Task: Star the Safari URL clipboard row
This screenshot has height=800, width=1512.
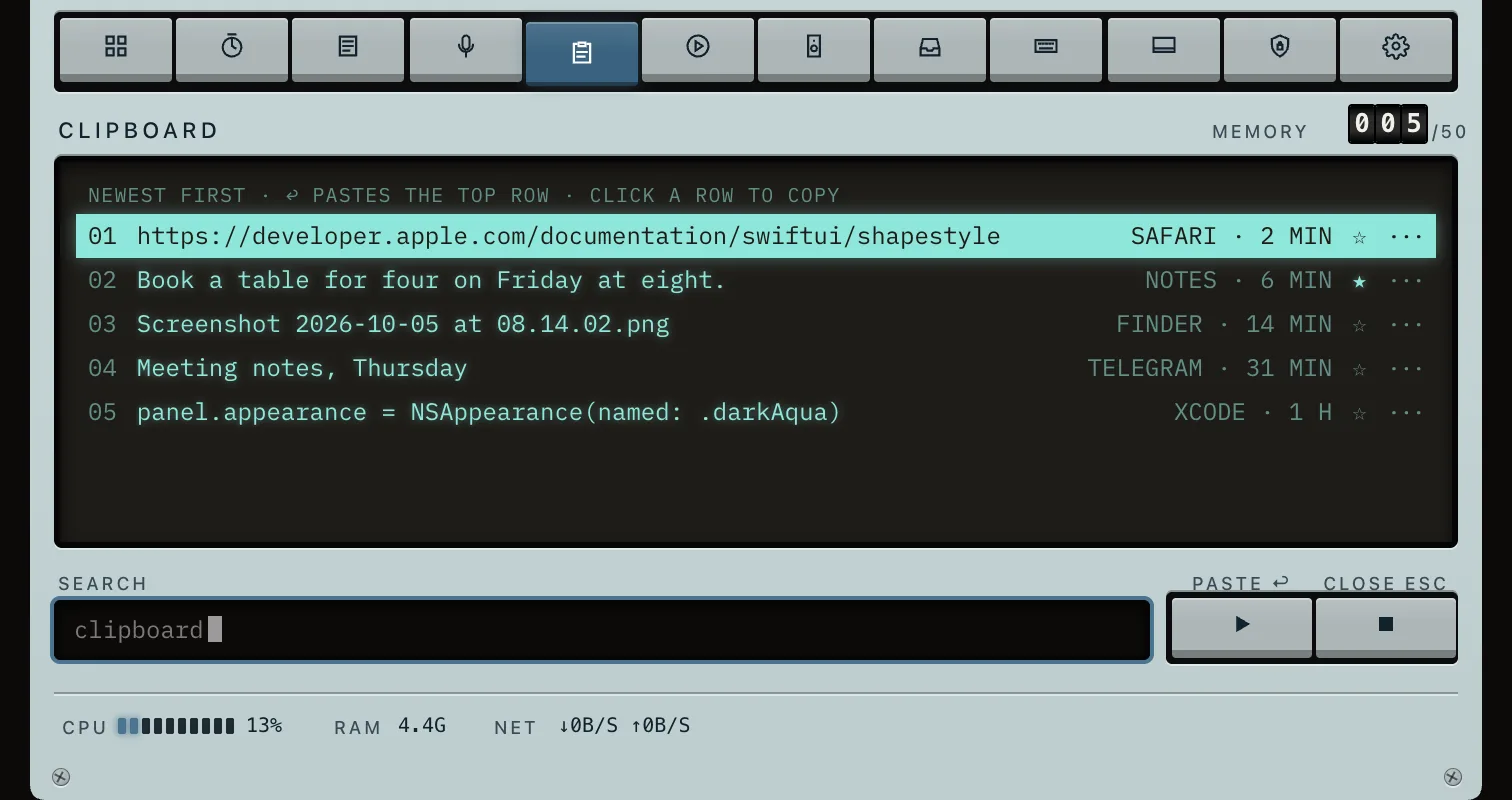Action: coord(1359,237)
